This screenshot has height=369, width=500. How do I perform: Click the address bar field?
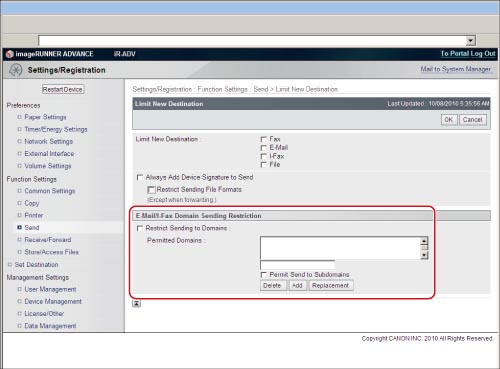[x=252, y=41]
